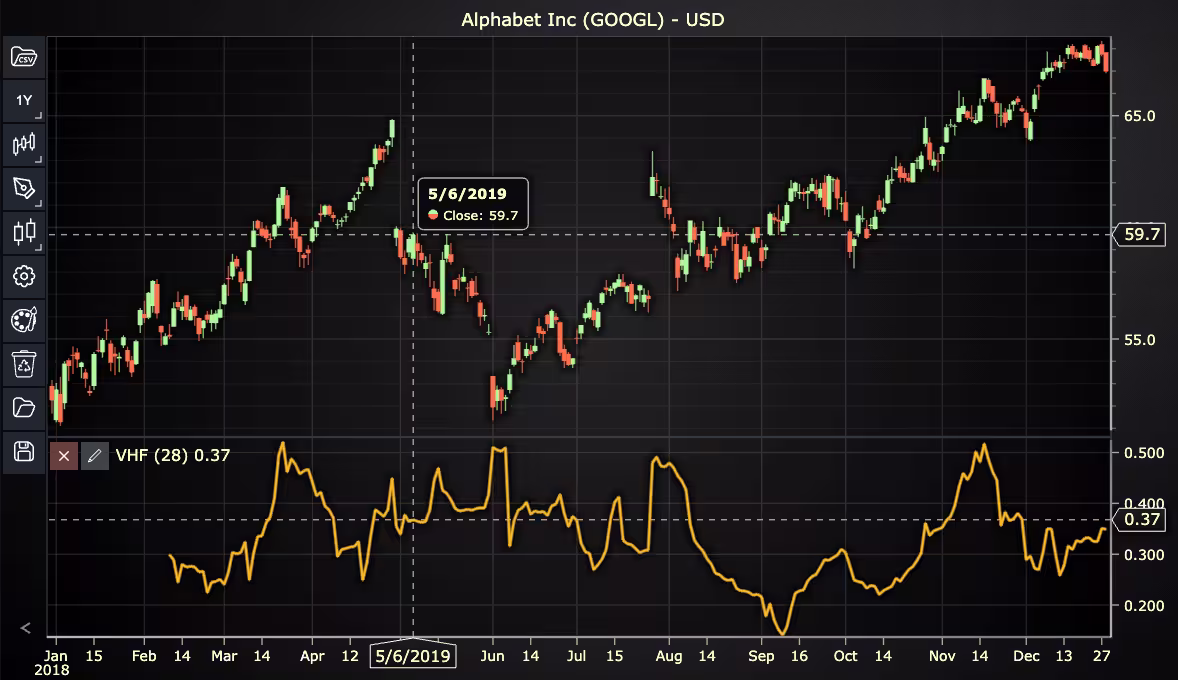1178x680 pixels.
Task: Click the Nov label on date axis
Action: 942,656
